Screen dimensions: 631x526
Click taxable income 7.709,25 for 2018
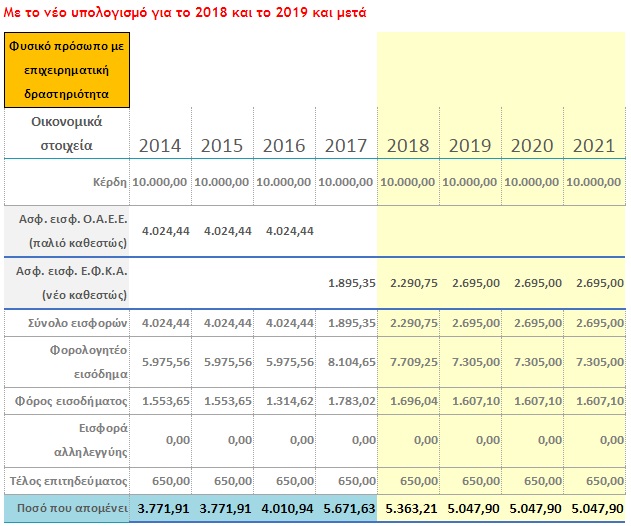(x=414, y=362)
